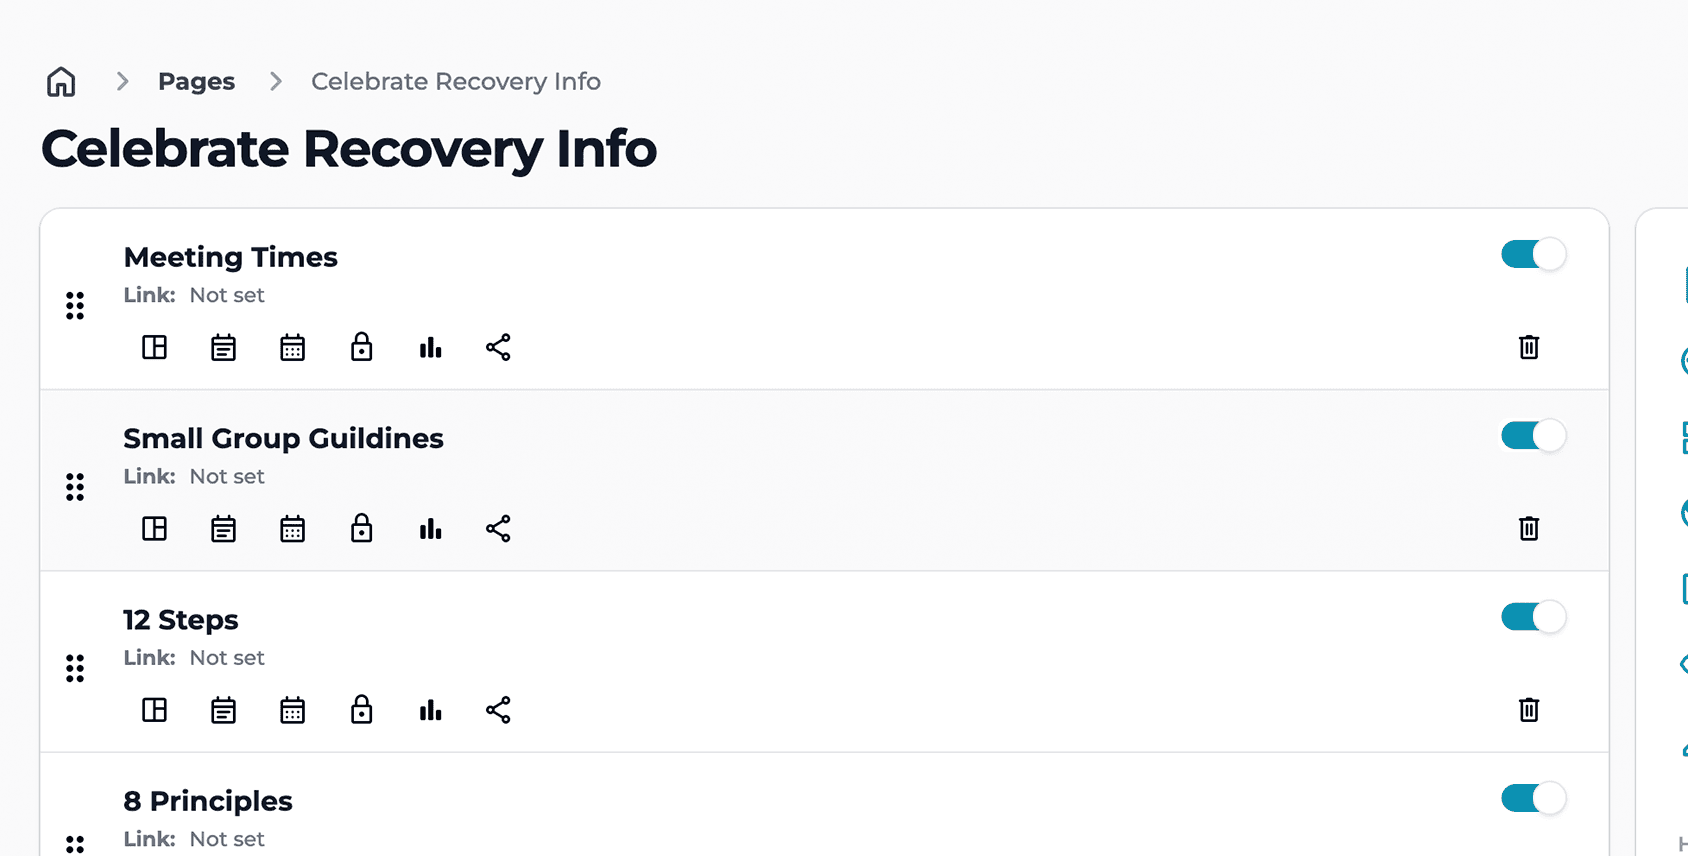This screenshot has height=856, width=1688.
Task: Click the 12 Steps drag handle
Action: click(75, 668)
